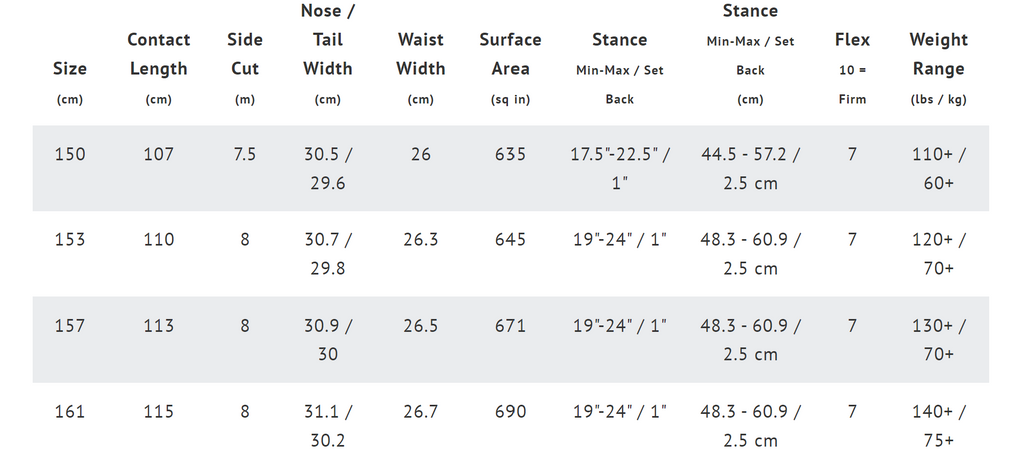This screenshot has width=1024, height=460.
Task: Select the 26.7 waist width value
Action: pyautogui.click(x=421, y=412)
